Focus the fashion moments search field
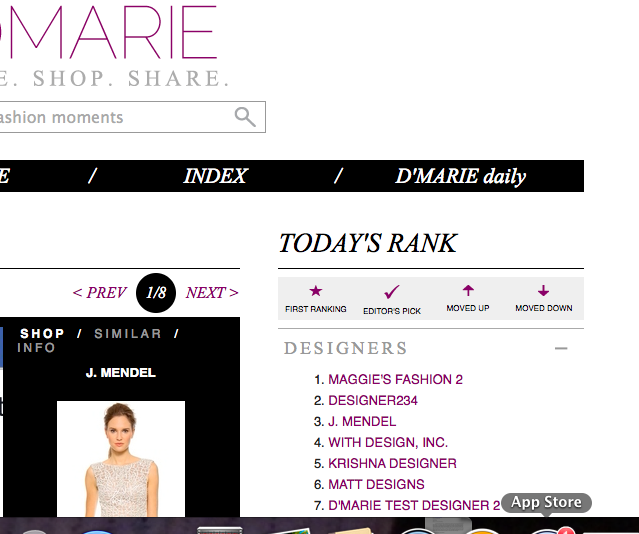The height and width of the screenshot is (534, 639). click(x=132, y=117)
